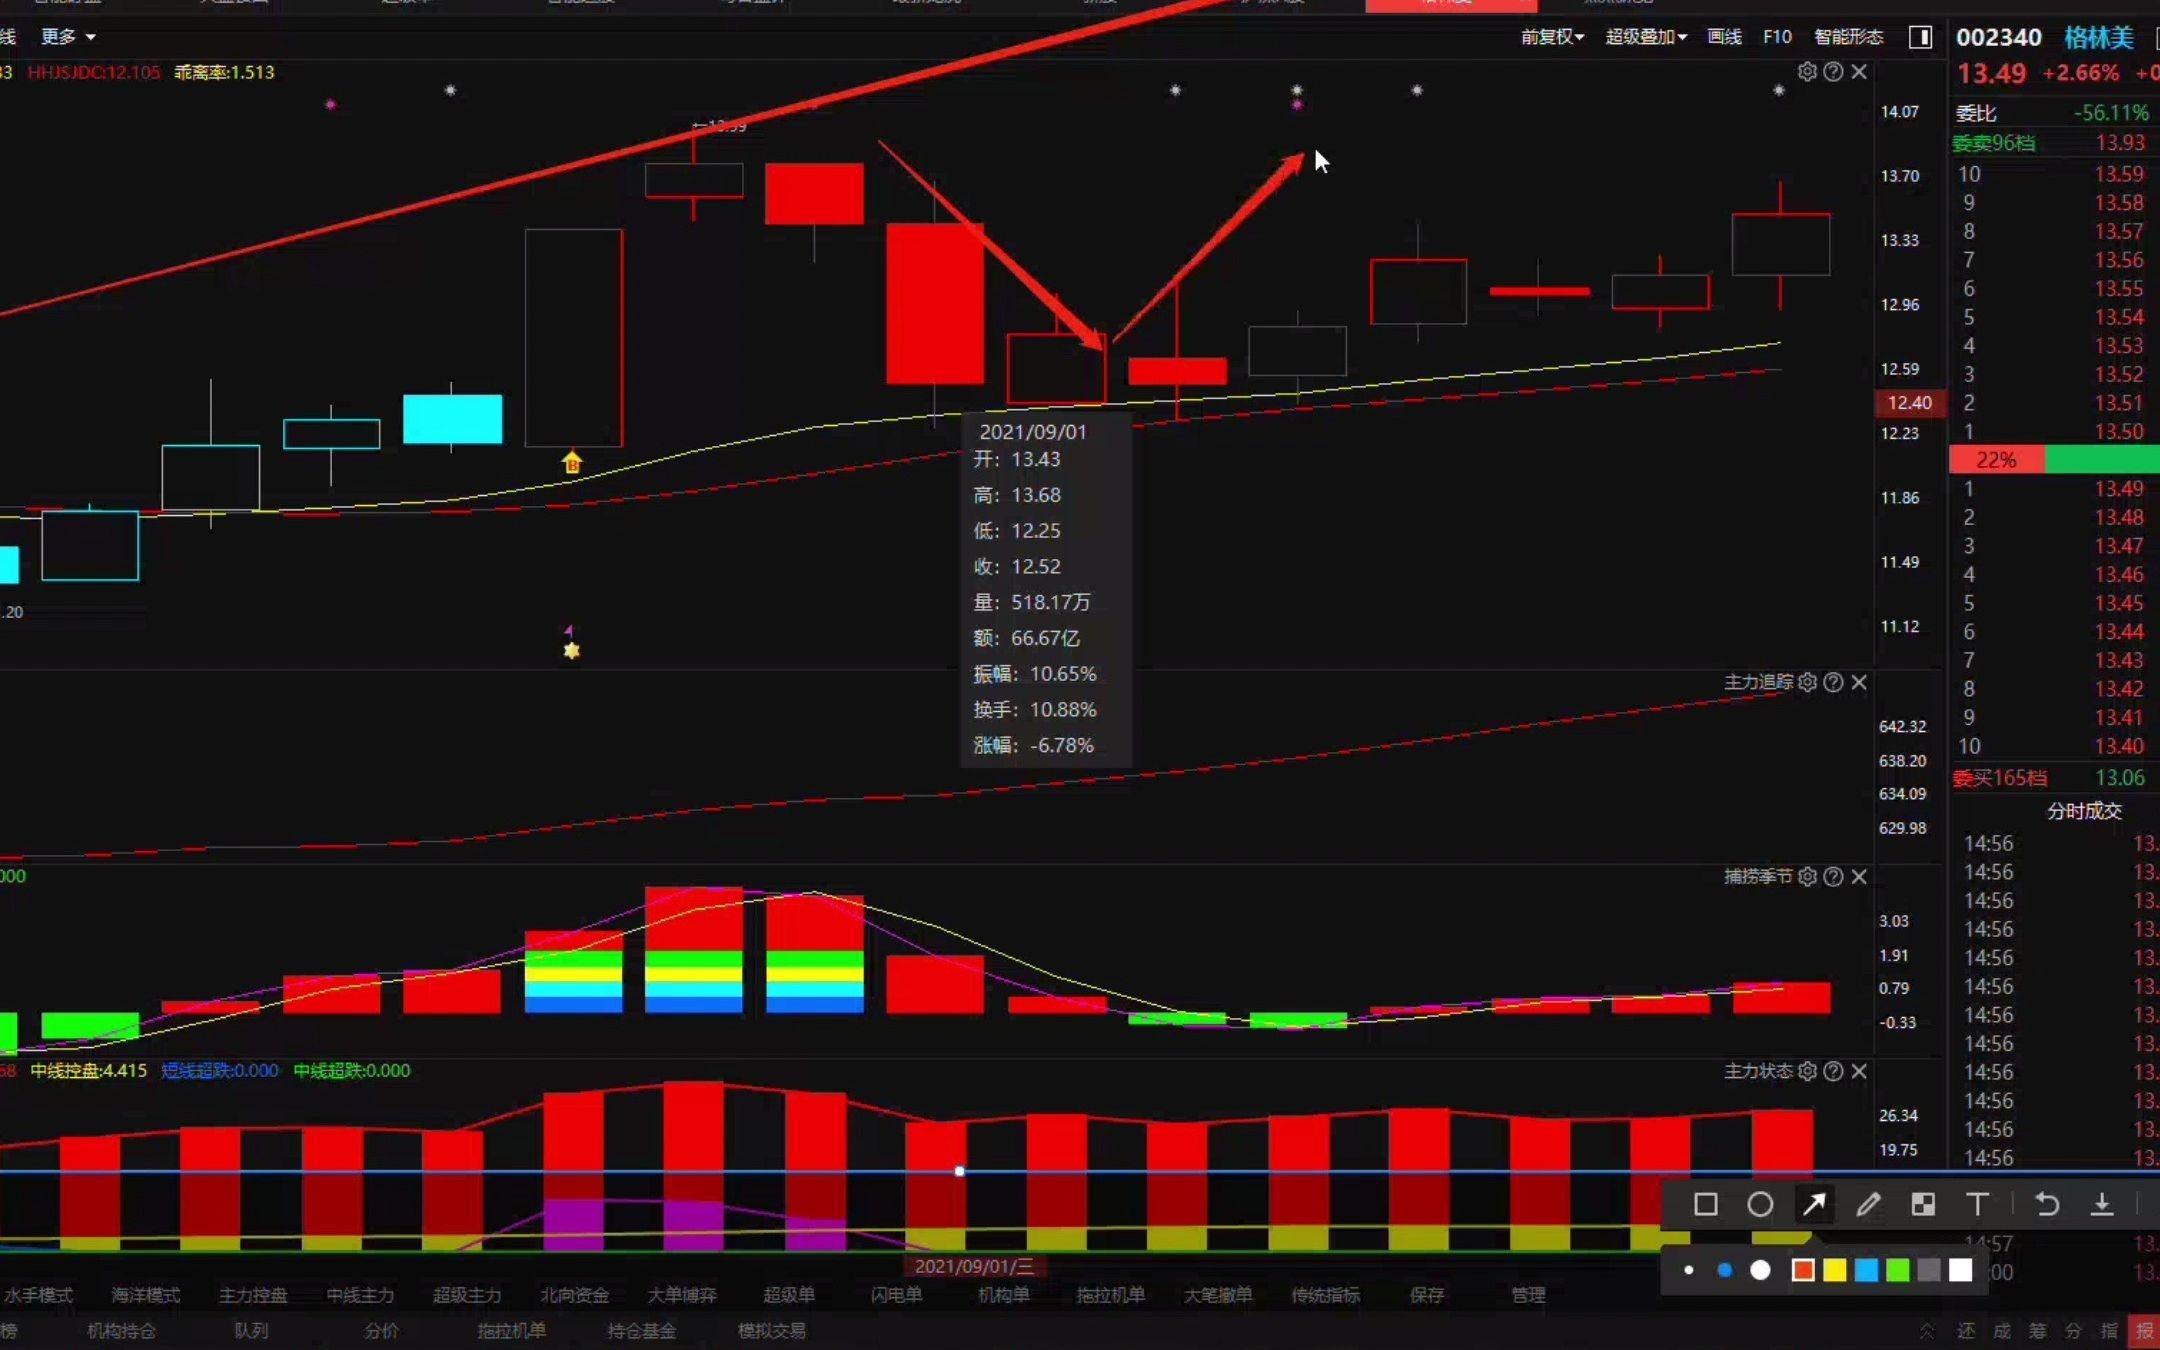Screen dimensions: 2160x1350
Task: Open main chart indicator settings gear
Action: (x=1807, y=72)
